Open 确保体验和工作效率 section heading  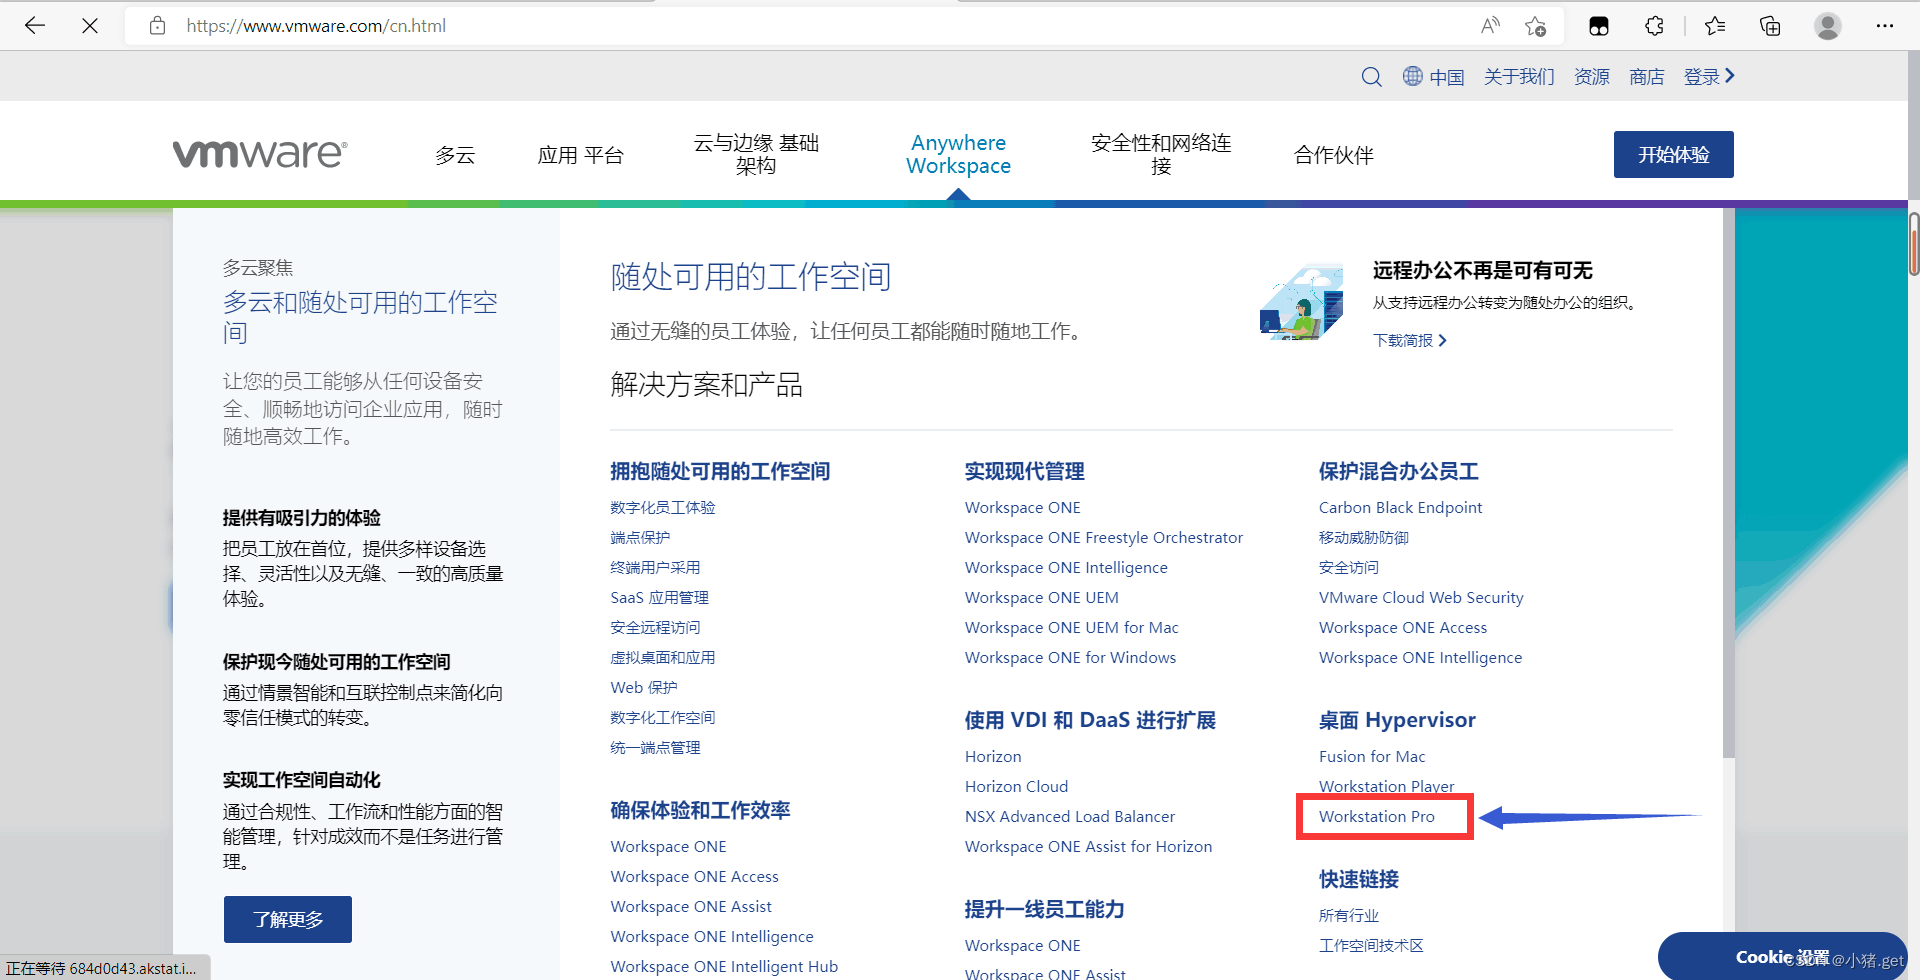700,810
